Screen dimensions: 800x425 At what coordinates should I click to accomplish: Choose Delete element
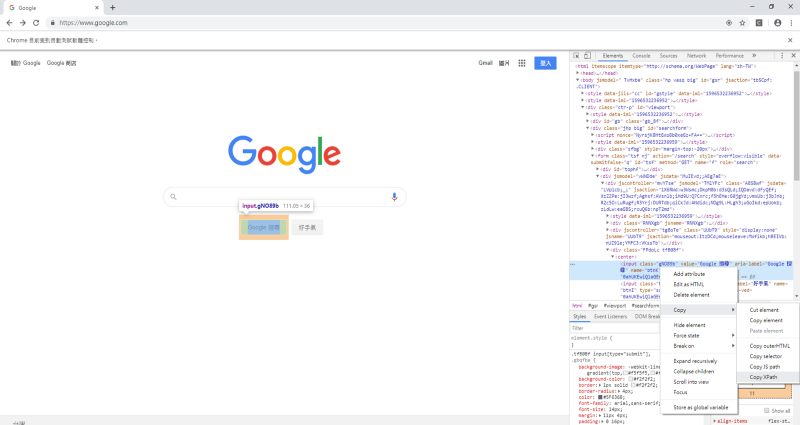click(x=699, y=295)
